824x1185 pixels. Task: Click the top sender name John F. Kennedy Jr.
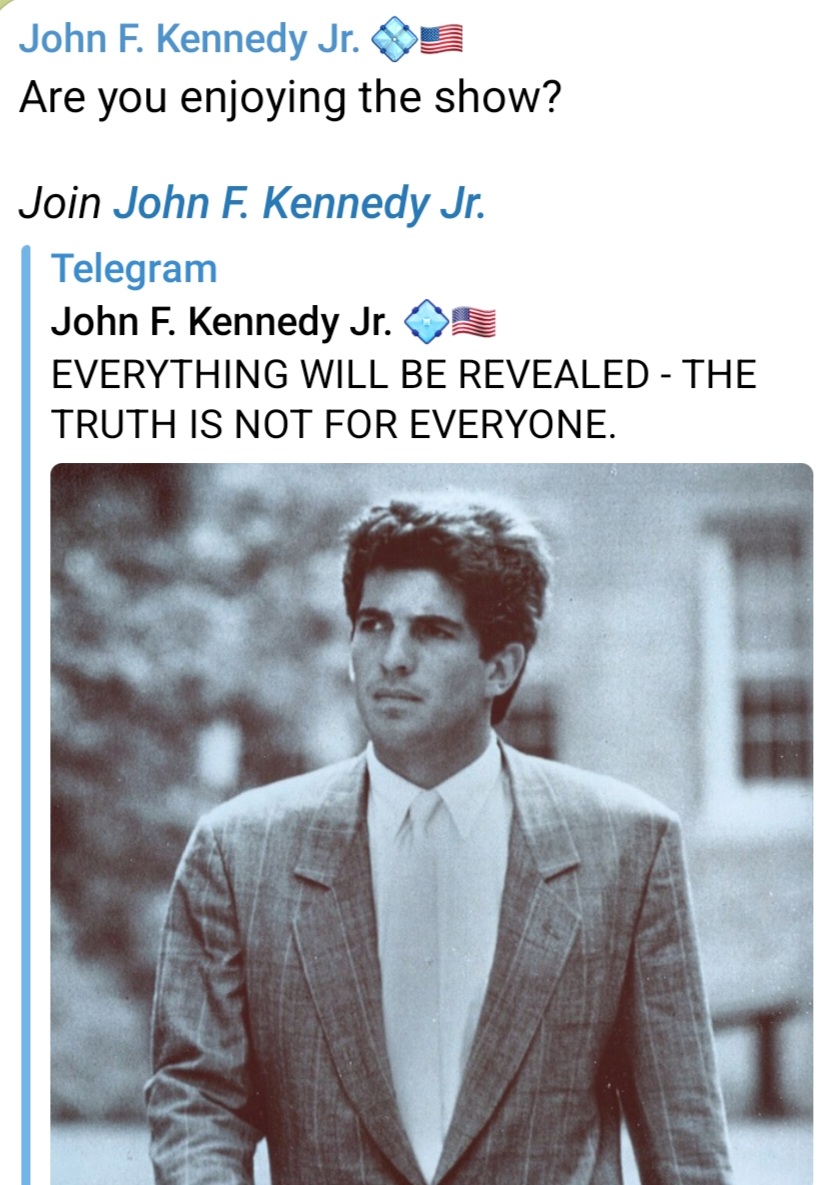tap(189, 40)
